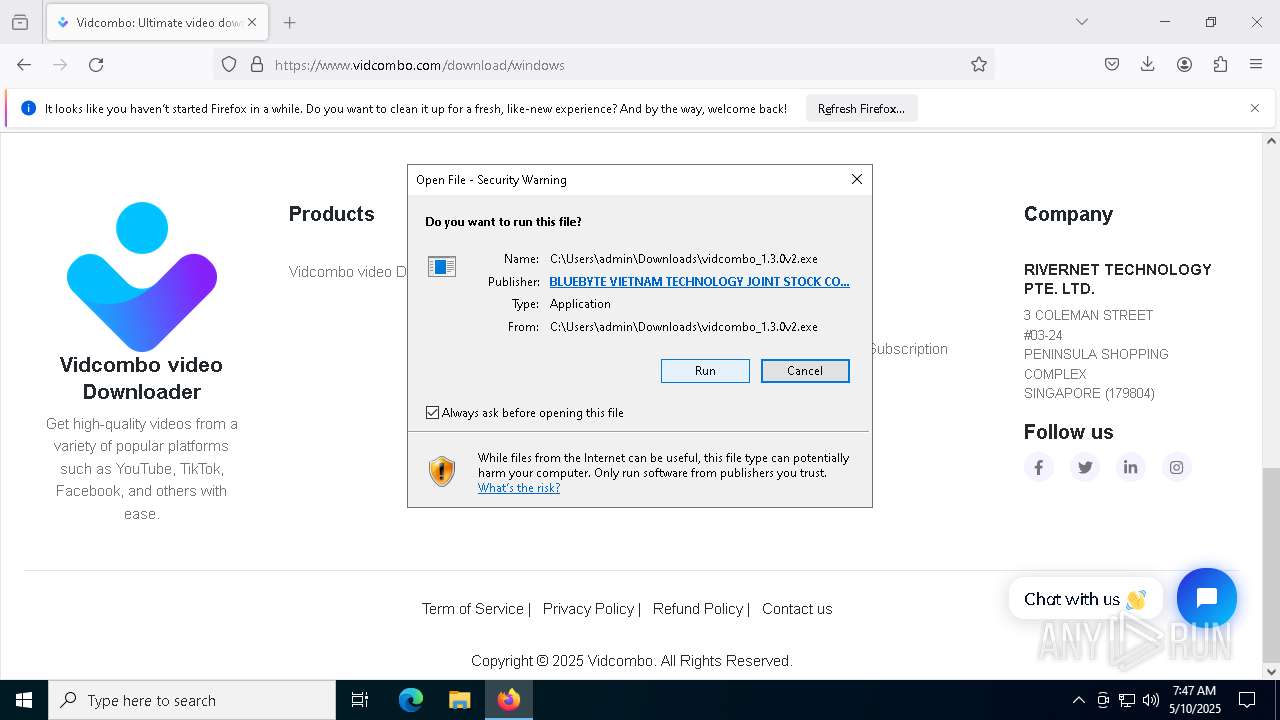Open the BLUEBYTE VIETNAM publisher link
The height and width of the screenshot is (720, 1280).
coord(699,282)
